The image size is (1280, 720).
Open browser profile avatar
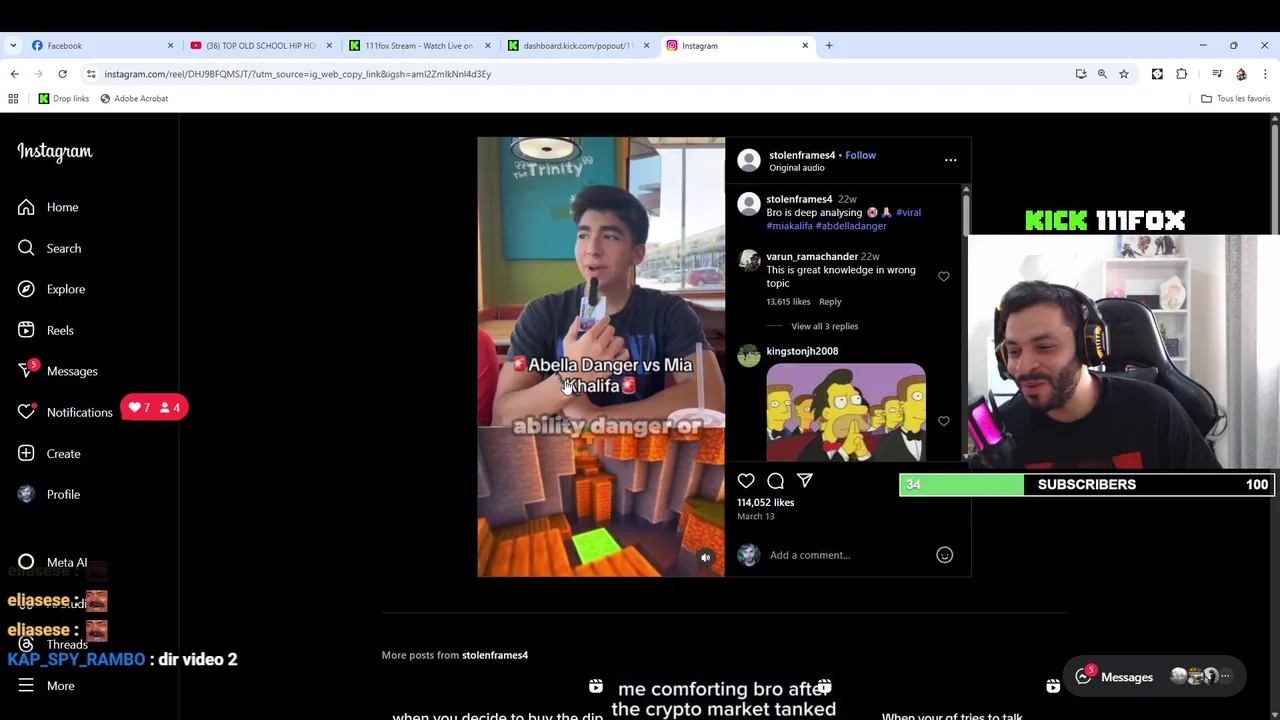[x=1241, y=74]
